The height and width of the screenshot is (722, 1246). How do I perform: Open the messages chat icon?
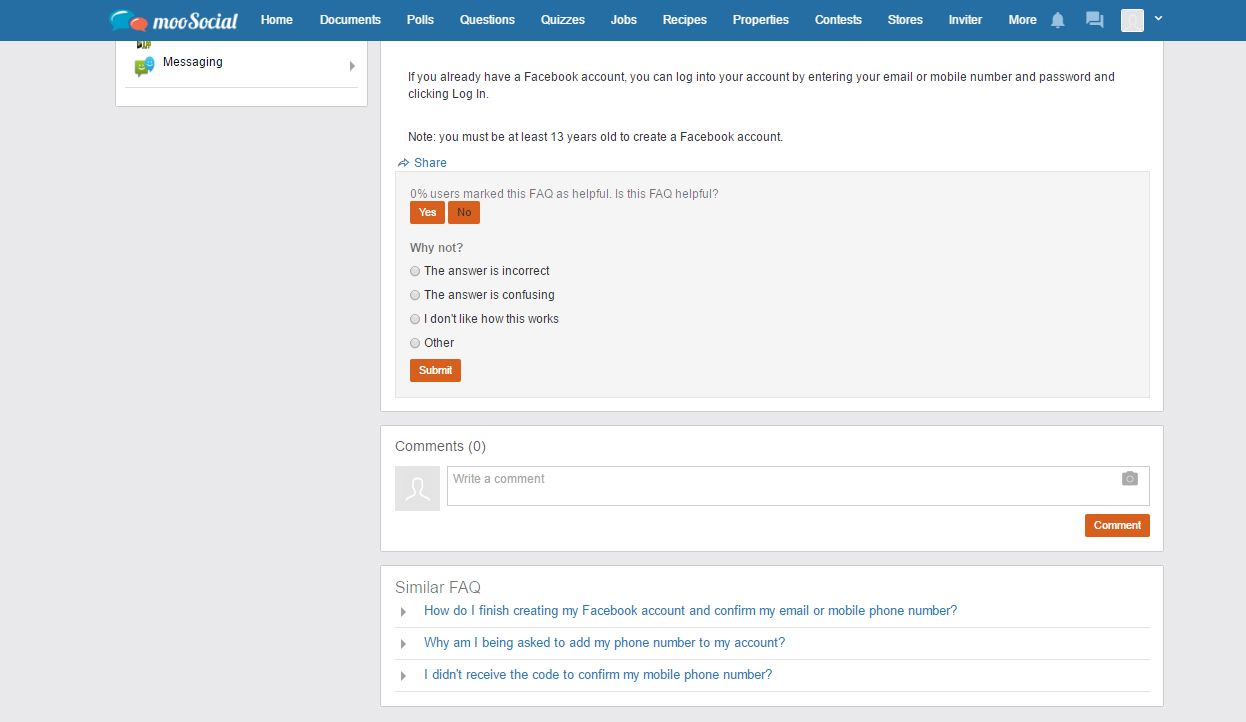(1095, 20)
